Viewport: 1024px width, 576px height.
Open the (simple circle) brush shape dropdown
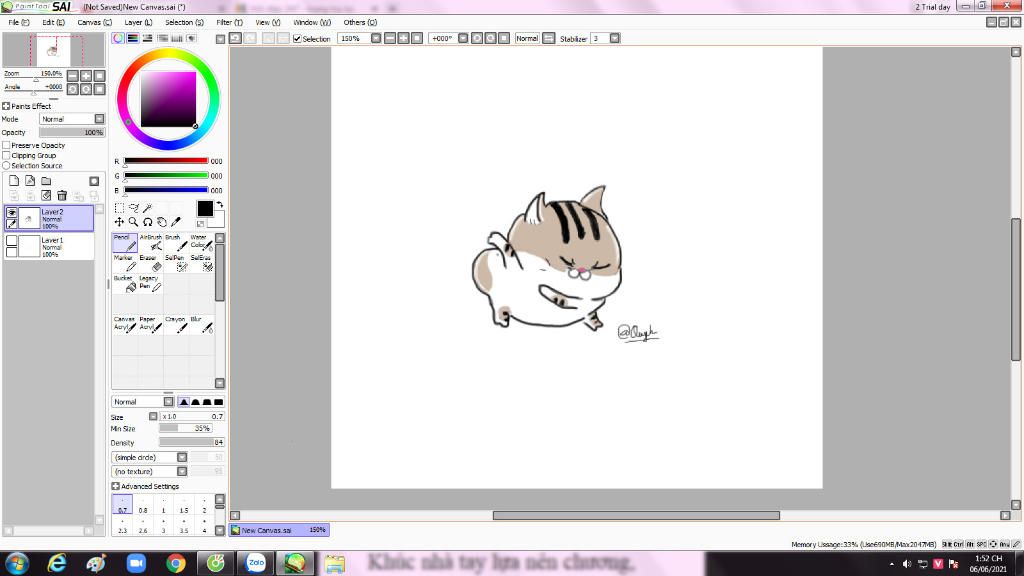[x=150, y=457]
